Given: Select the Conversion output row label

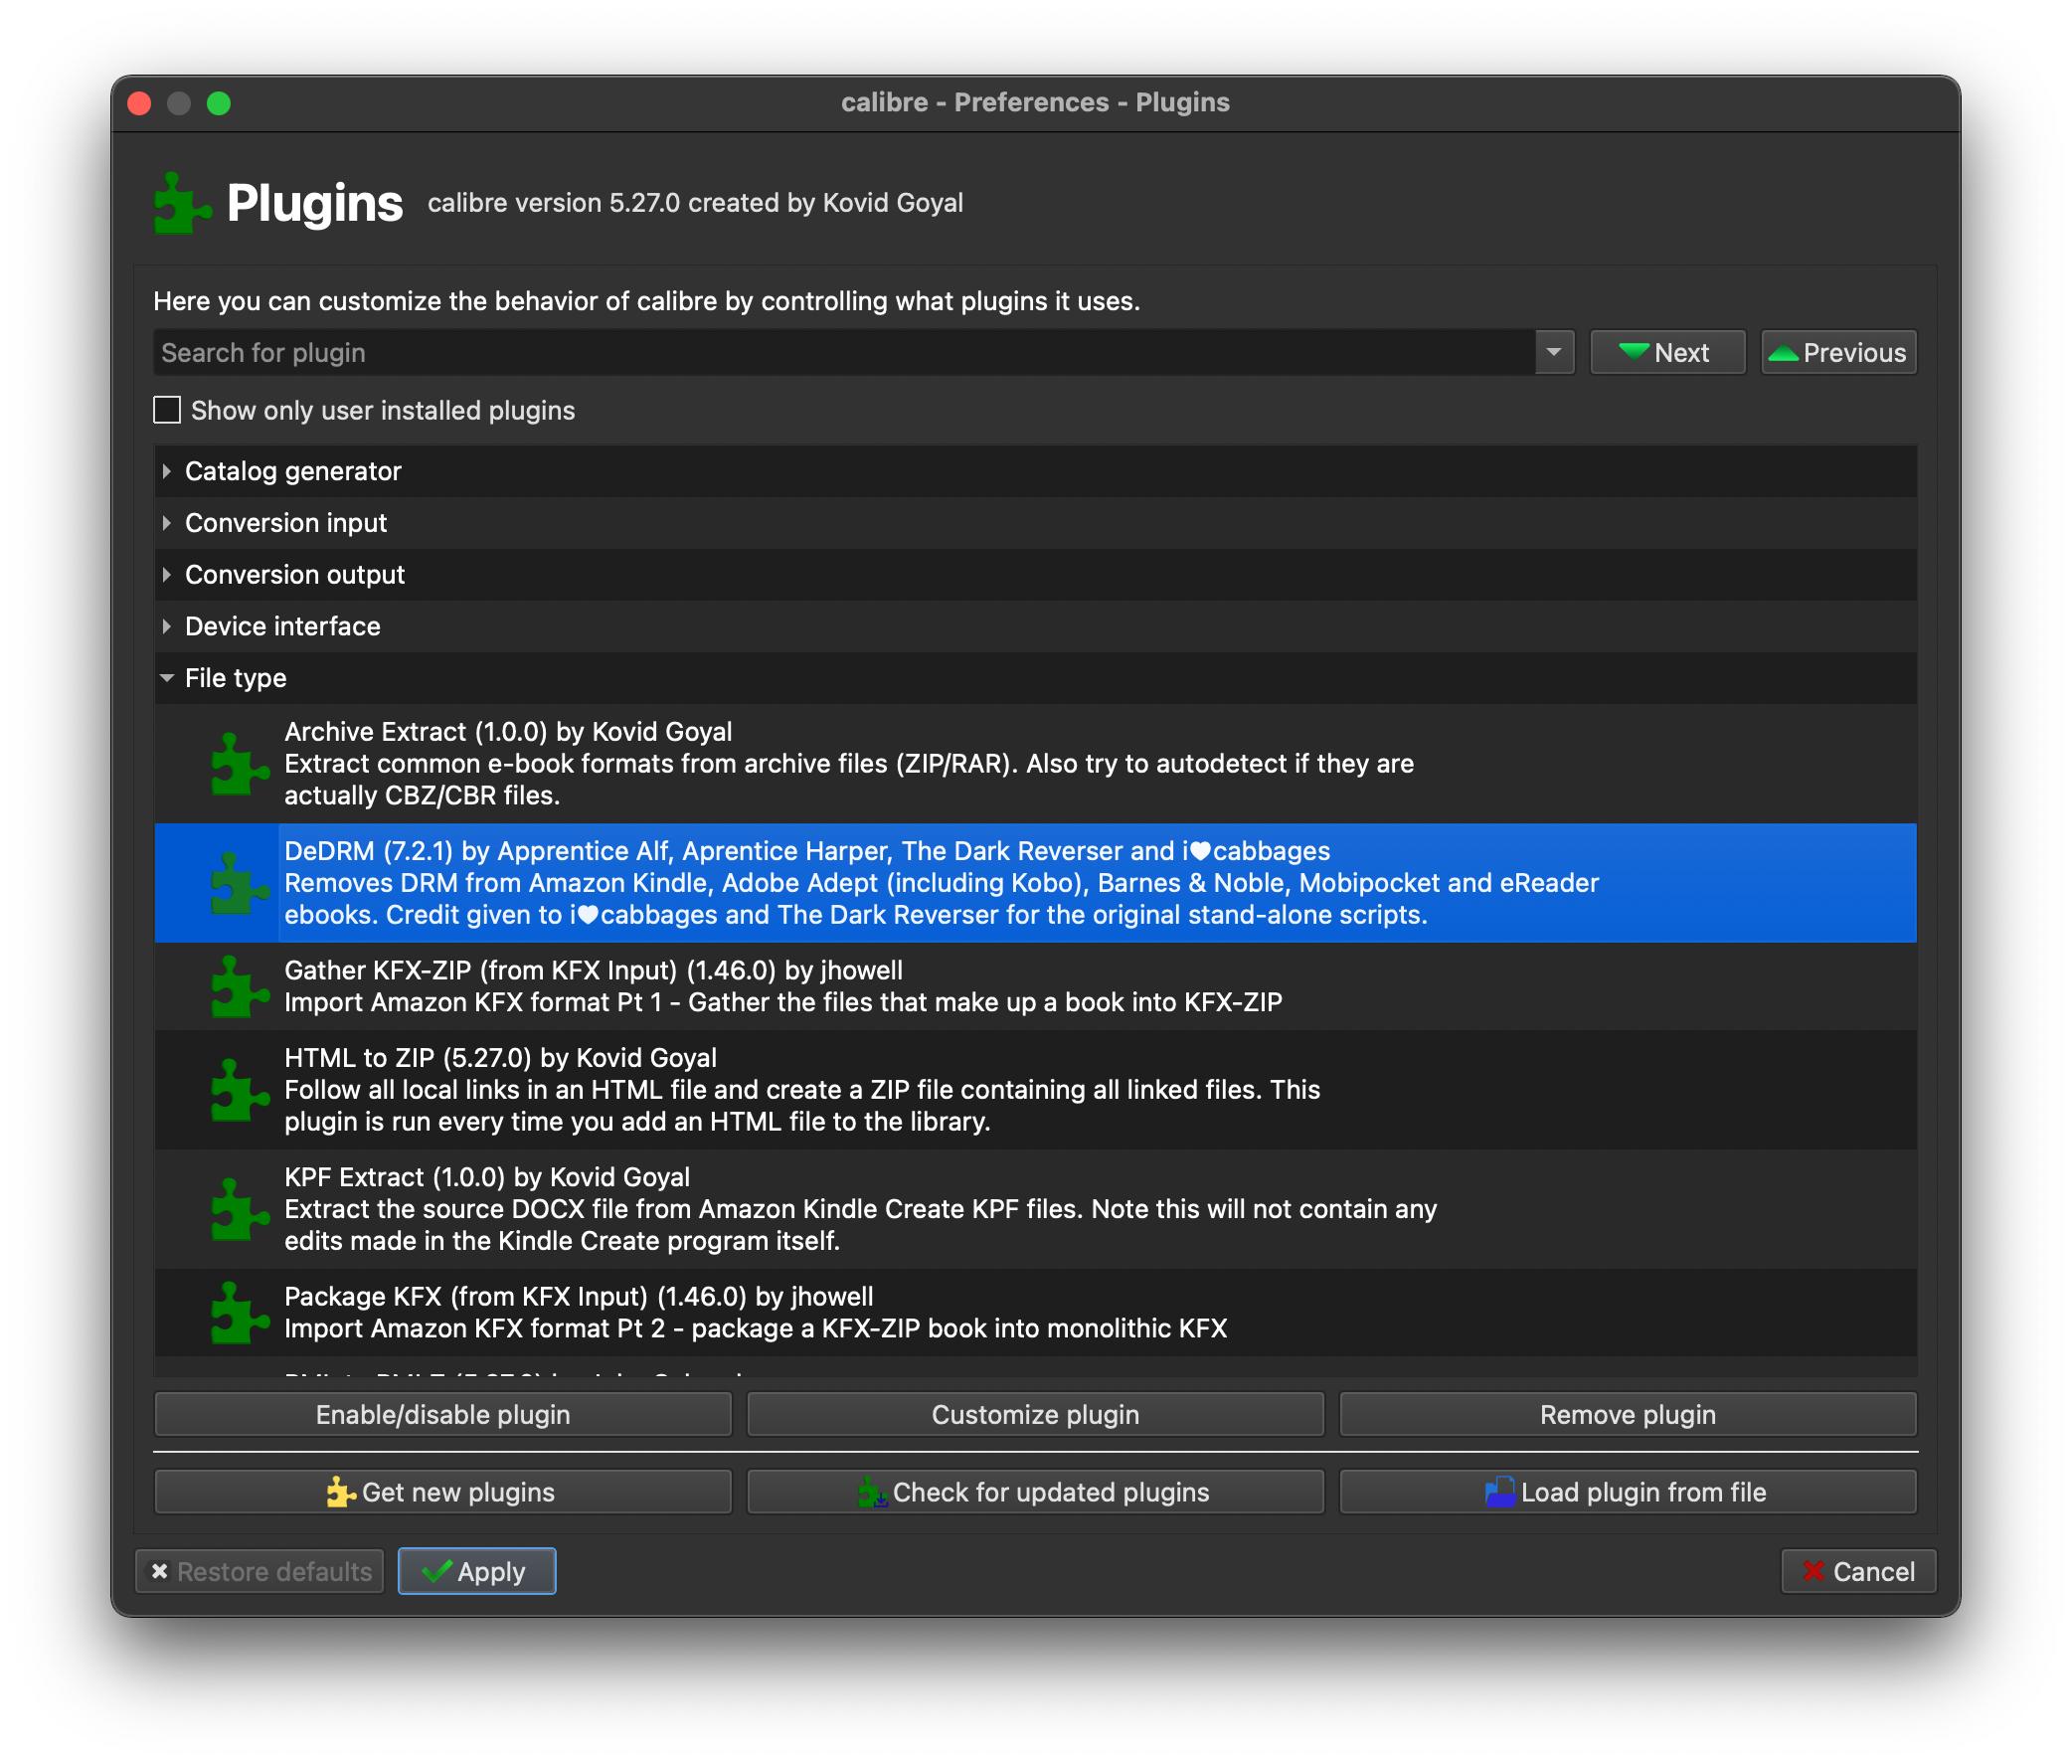Looking at the screenshot, I should pos(295,575).
